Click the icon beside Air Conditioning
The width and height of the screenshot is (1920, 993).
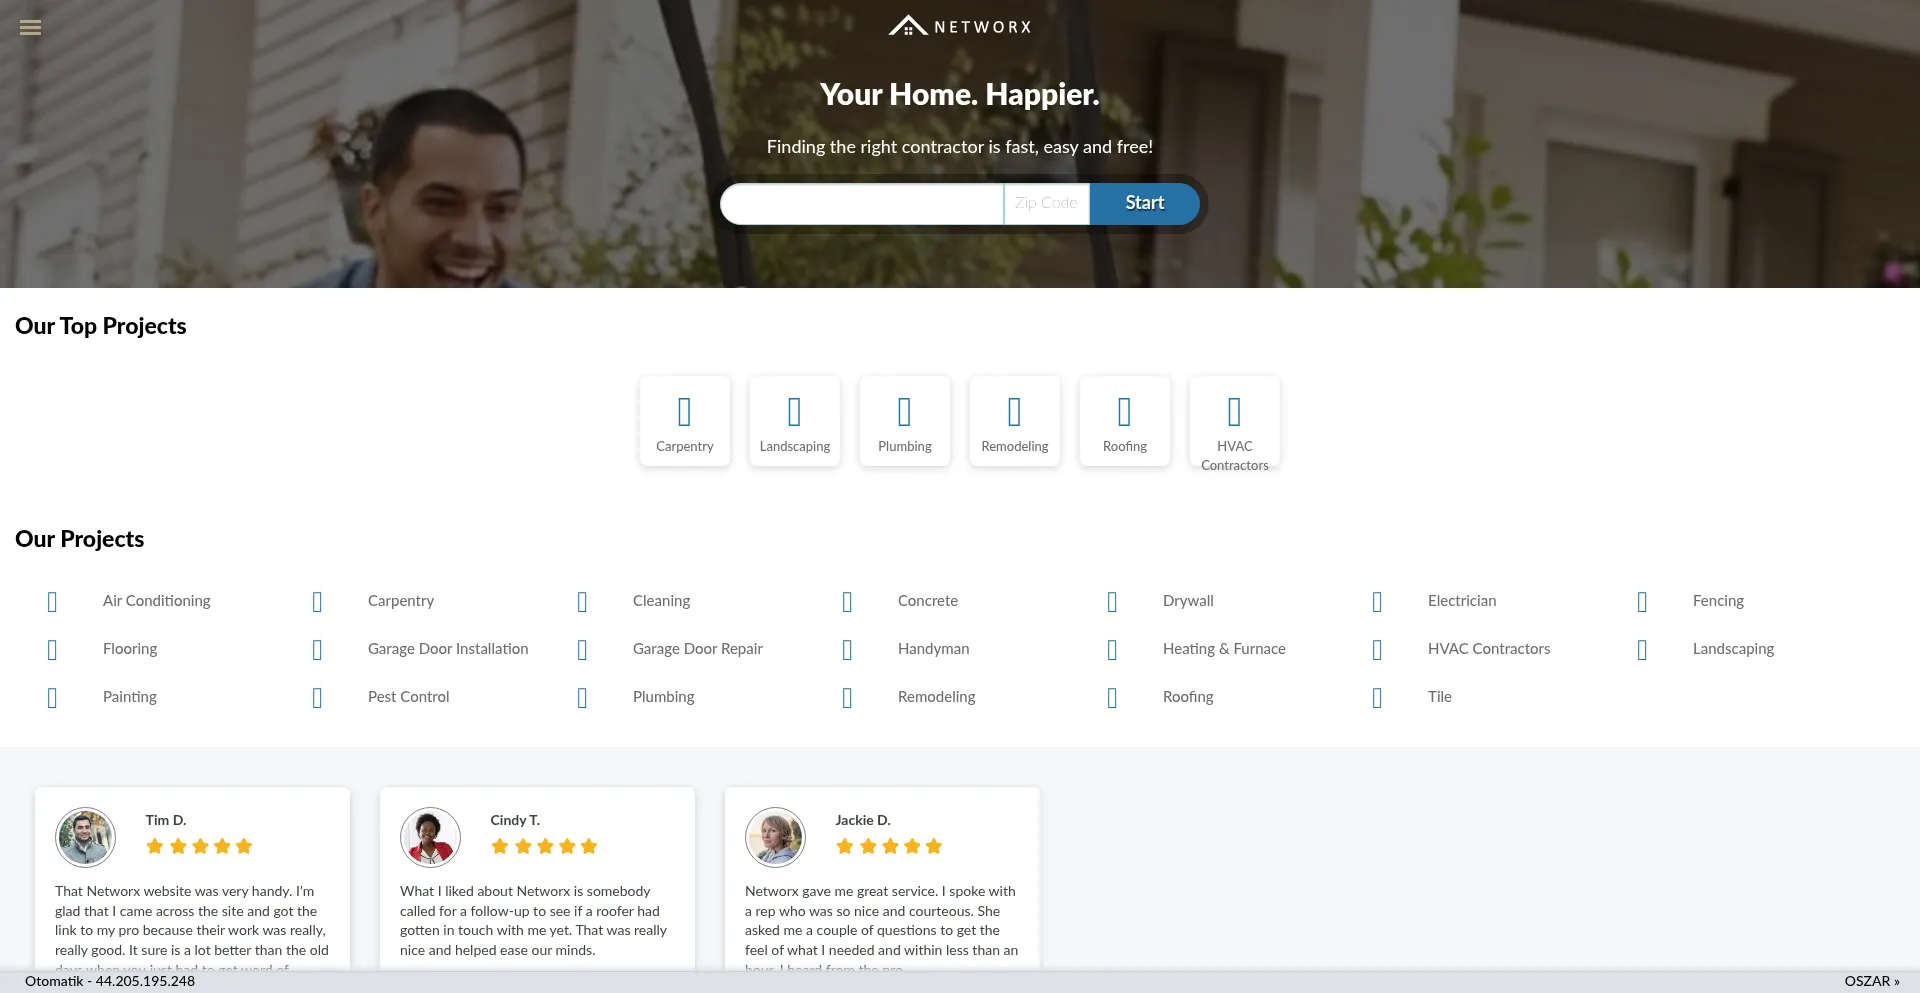(x=52, y=601)
